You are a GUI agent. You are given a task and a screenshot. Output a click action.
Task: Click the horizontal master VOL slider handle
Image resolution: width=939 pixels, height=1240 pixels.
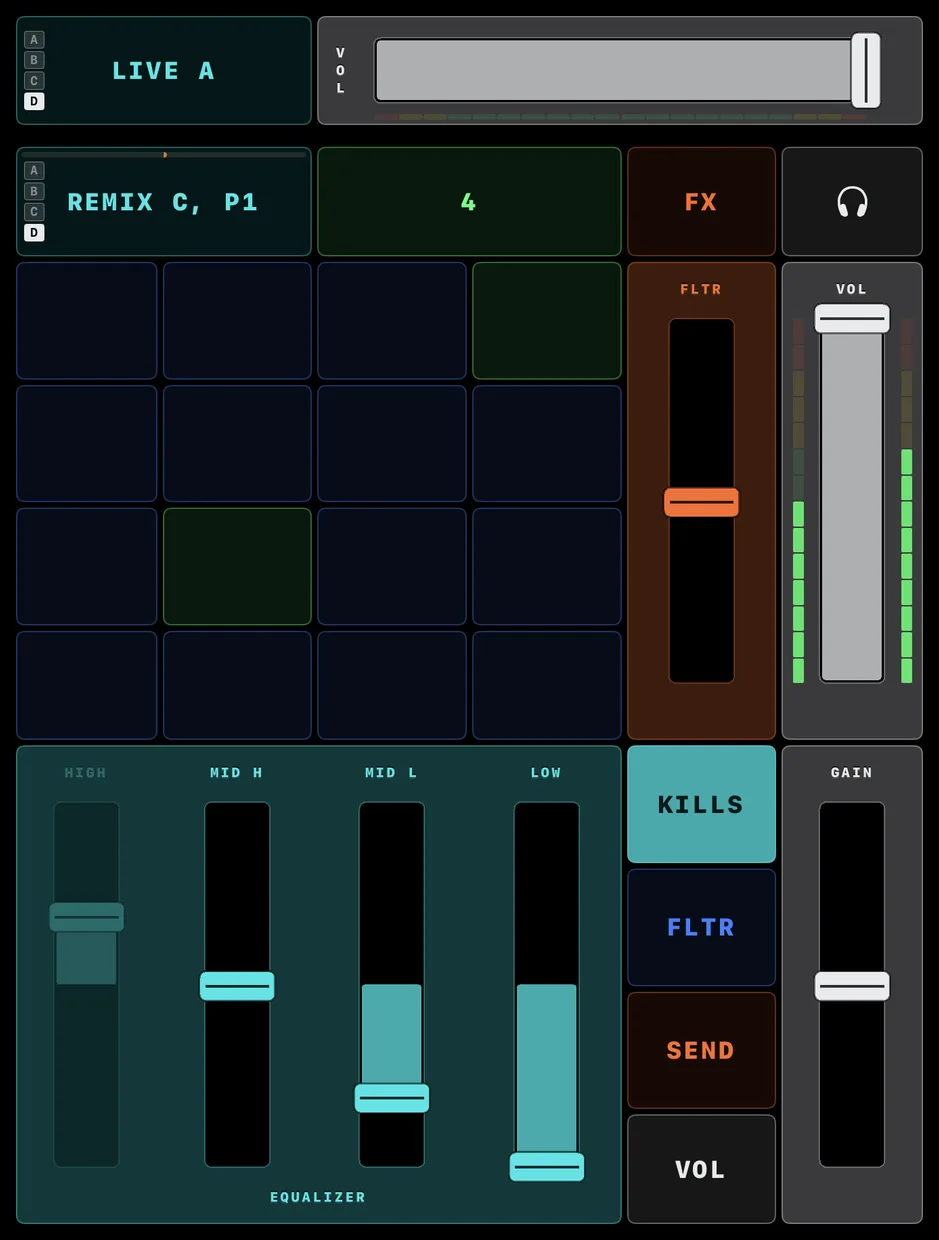(x=866, y=70)
